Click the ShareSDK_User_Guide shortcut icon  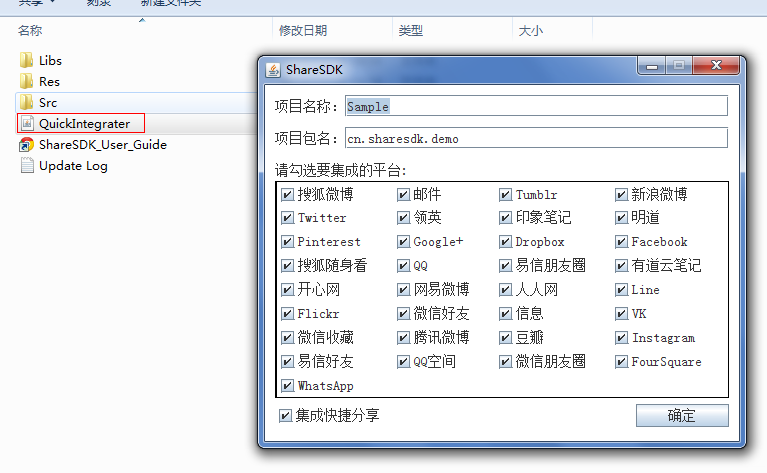coord(26,145)
